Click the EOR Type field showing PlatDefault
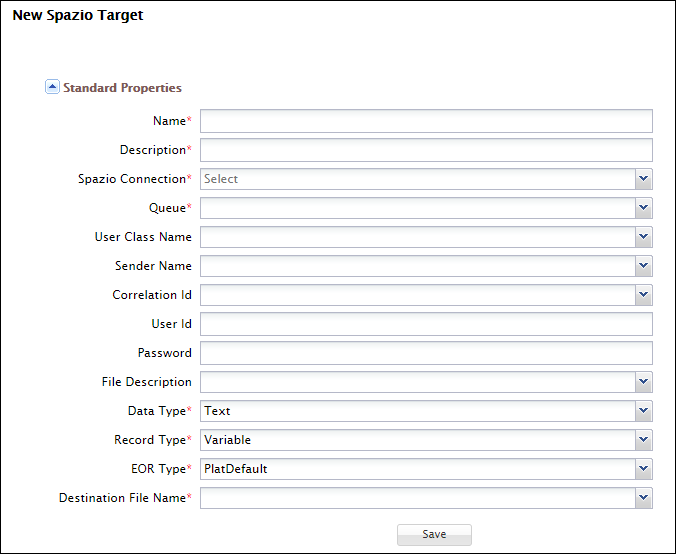676x554 pixels. (417, 469)
